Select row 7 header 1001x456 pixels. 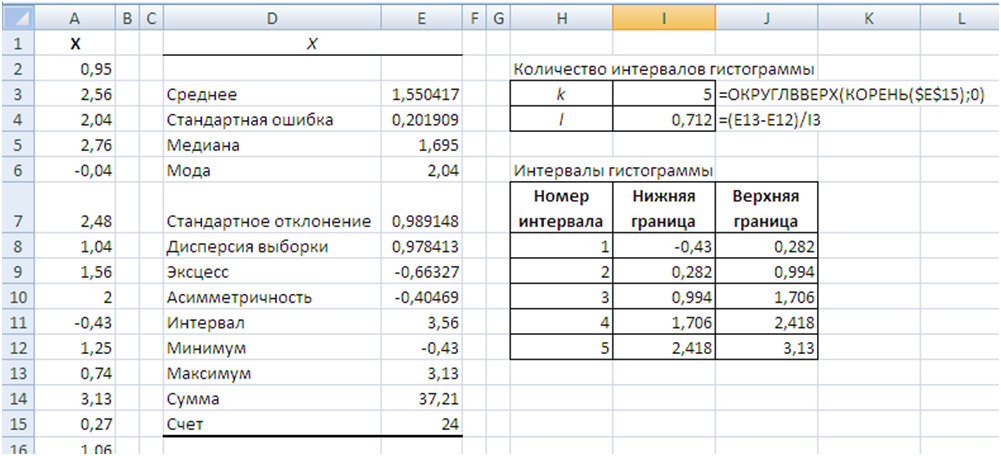(x=17, y=209)
